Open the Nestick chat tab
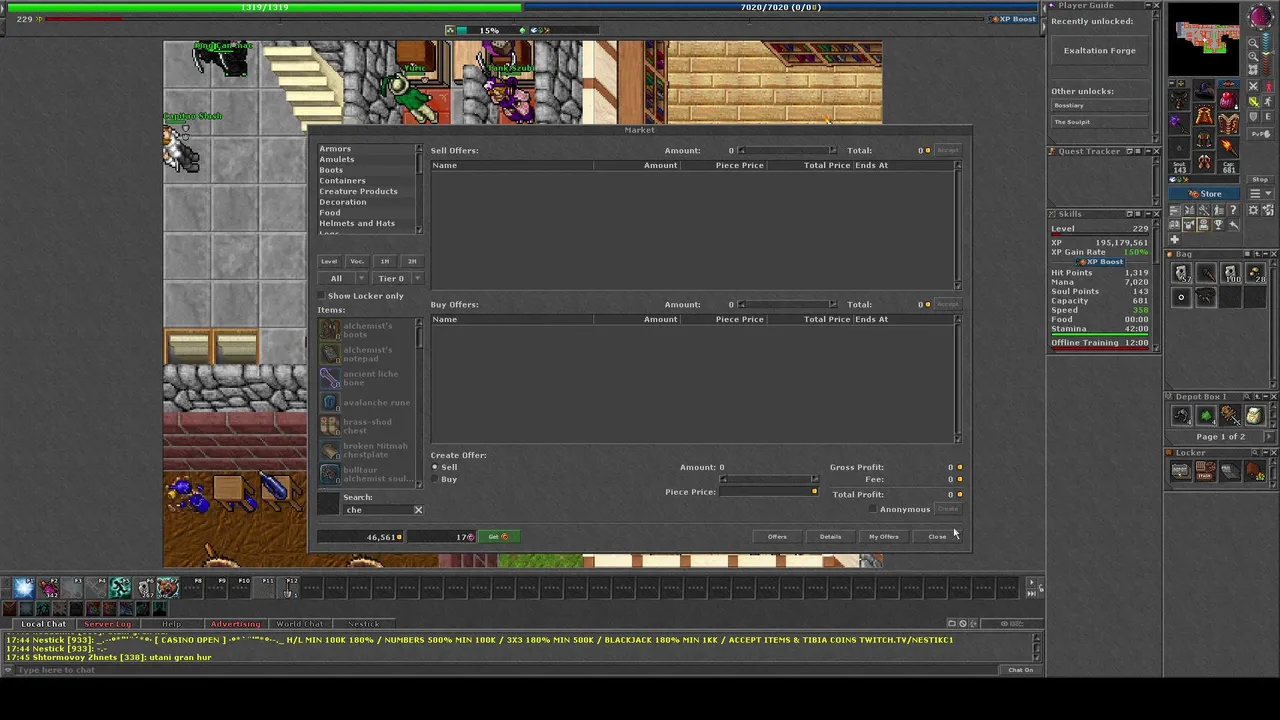Viewport: 1280px width, 720px height. [x=363, y=624]
